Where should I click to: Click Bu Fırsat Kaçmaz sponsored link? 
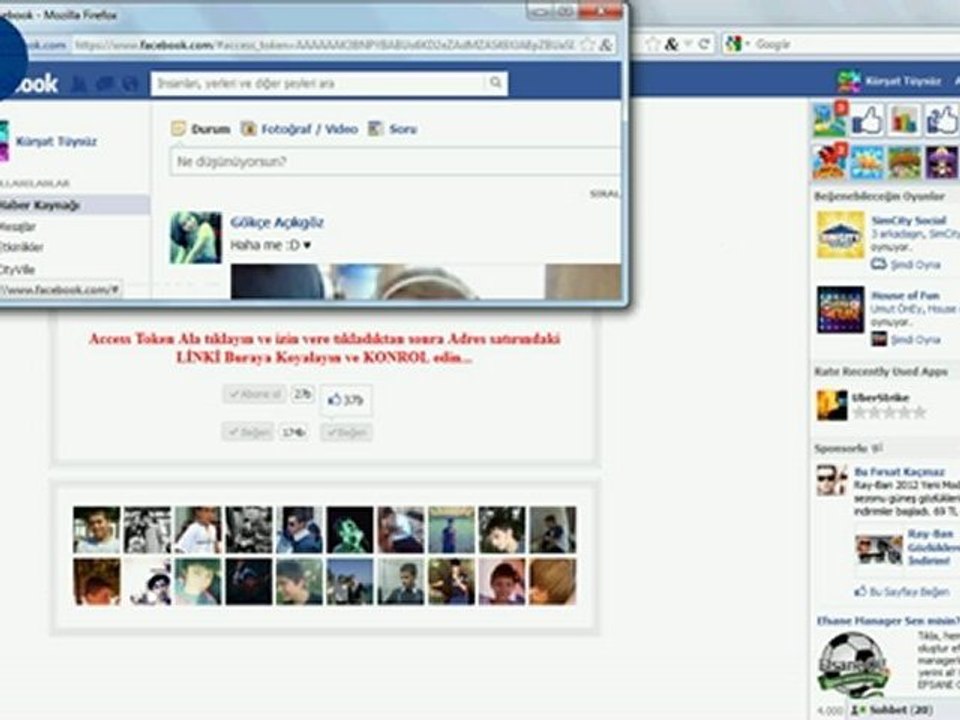click(899, 471)
